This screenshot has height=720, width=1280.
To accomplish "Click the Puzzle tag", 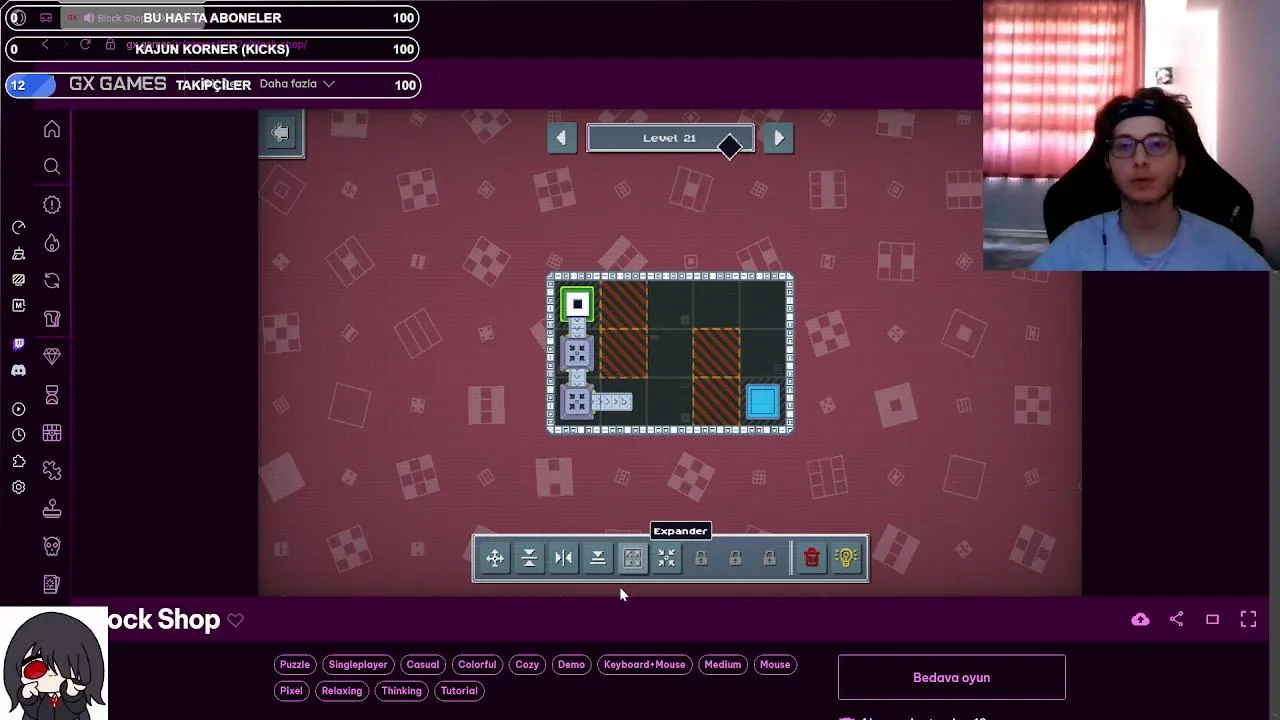I will point(295,664).
